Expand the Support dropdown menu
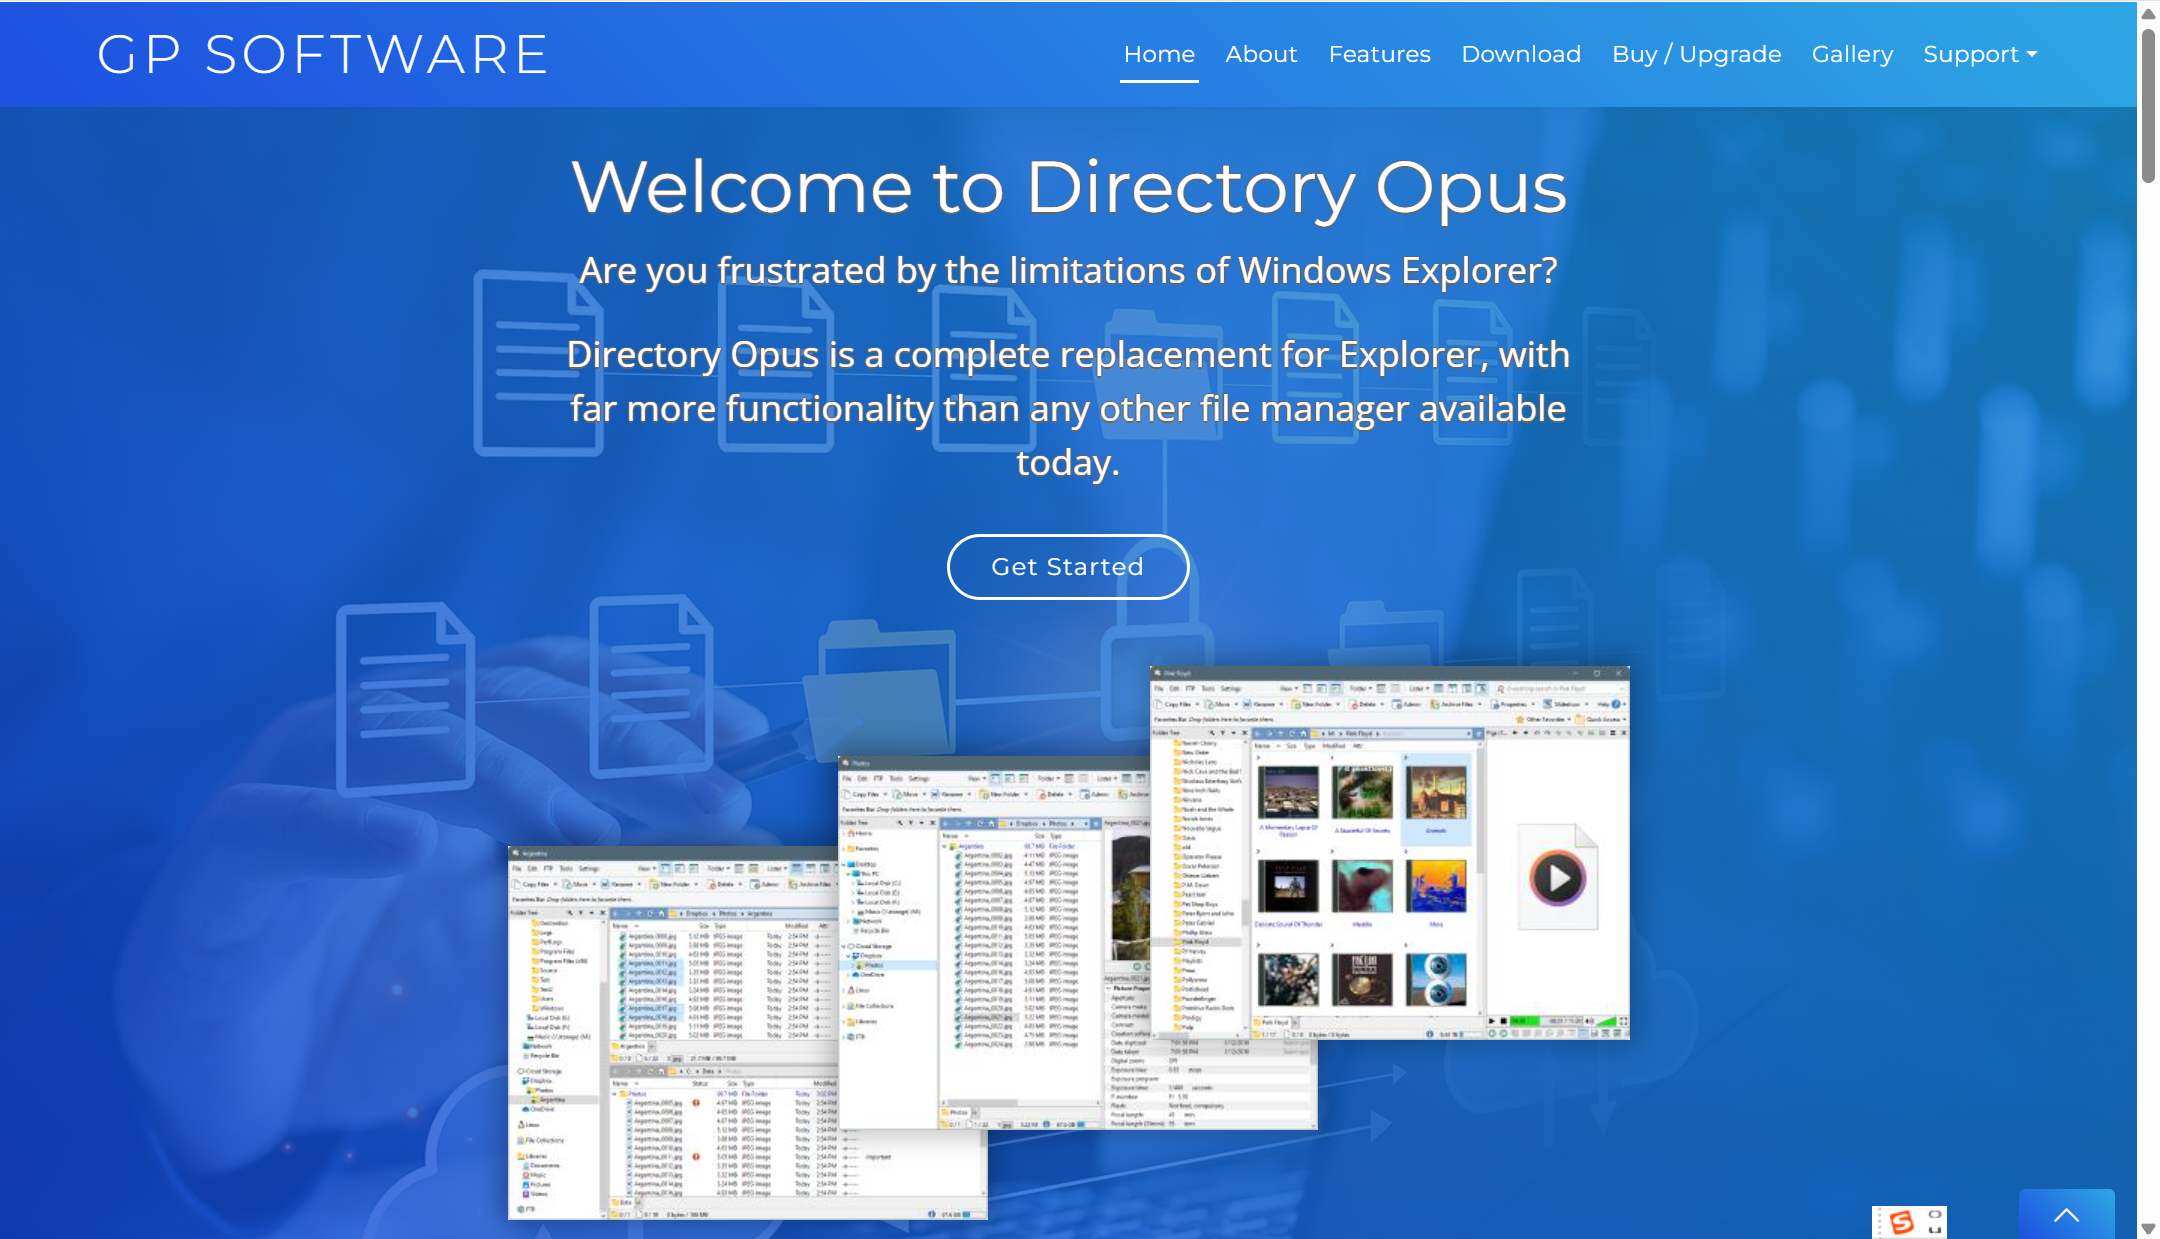Viewport: 2160px width, 1239px height. (x=1979, y=54)
